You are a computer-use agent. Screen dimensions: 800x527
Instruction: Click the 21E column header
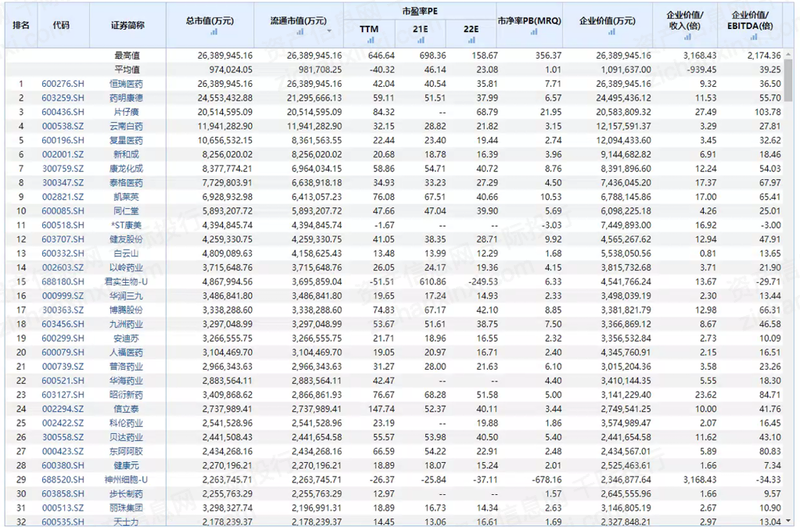click(420, 34)
